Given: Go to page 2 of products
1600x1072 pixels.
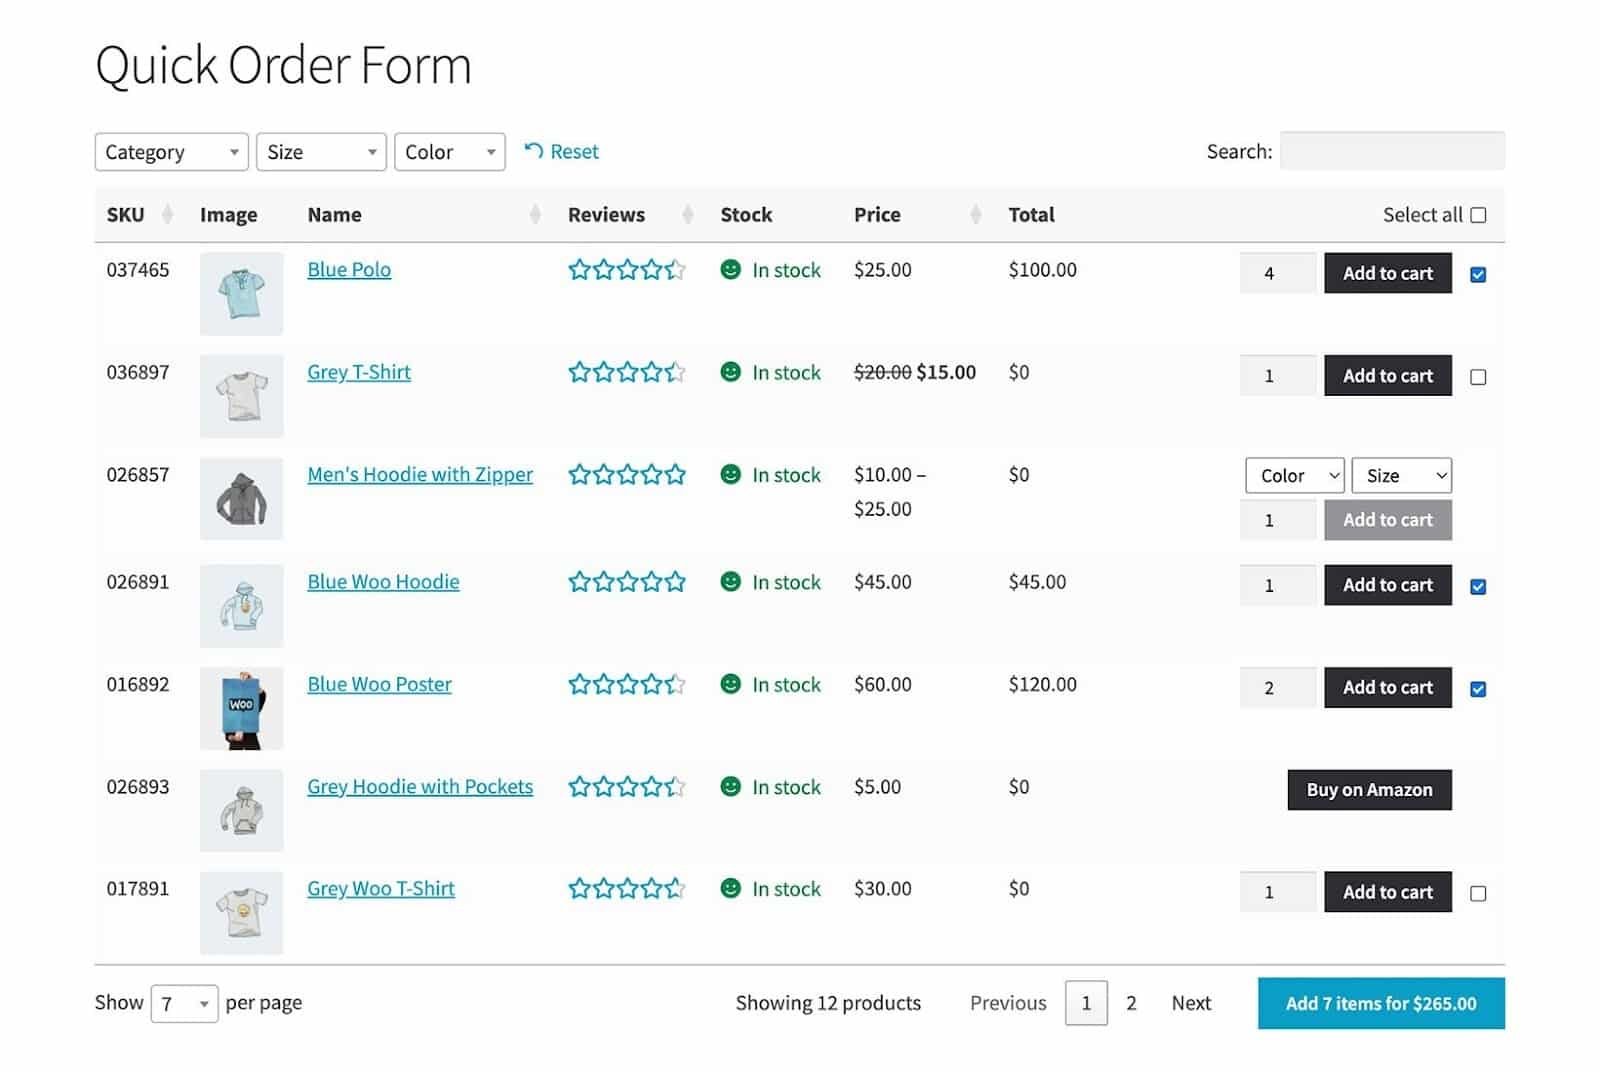Looking at the screenshot, I should pyautogui.click(x=1131, y=1003).
